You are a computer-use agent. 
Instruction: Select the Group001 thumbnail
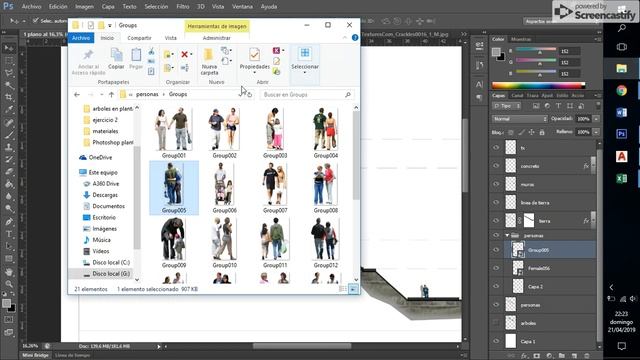pyautogui.click(x=174, y=133)
